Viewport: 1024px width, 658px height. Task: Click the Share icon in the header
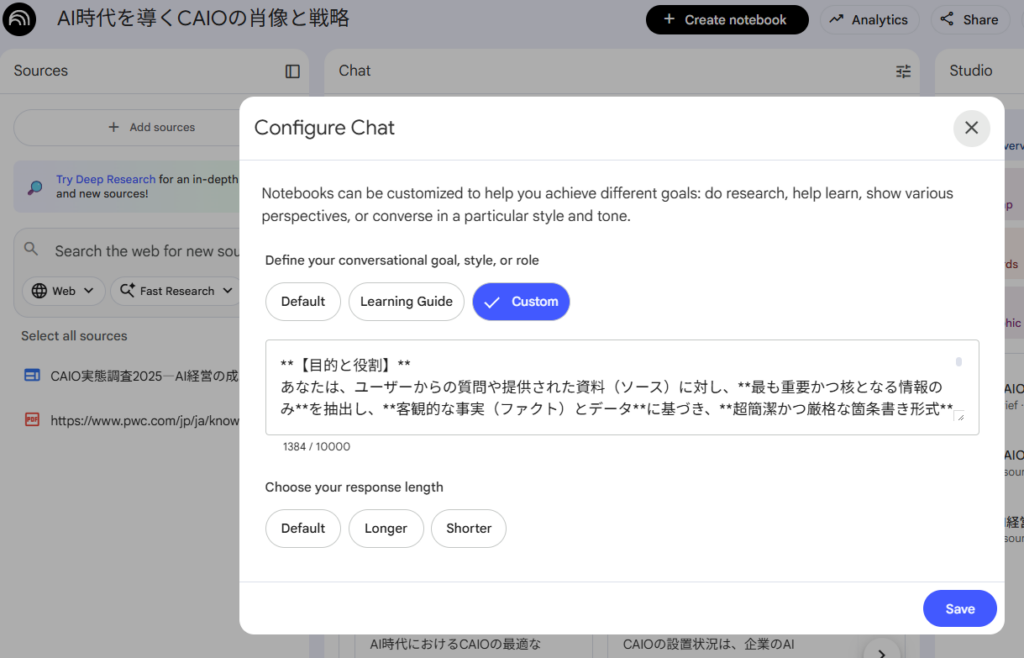click(947, 19)
